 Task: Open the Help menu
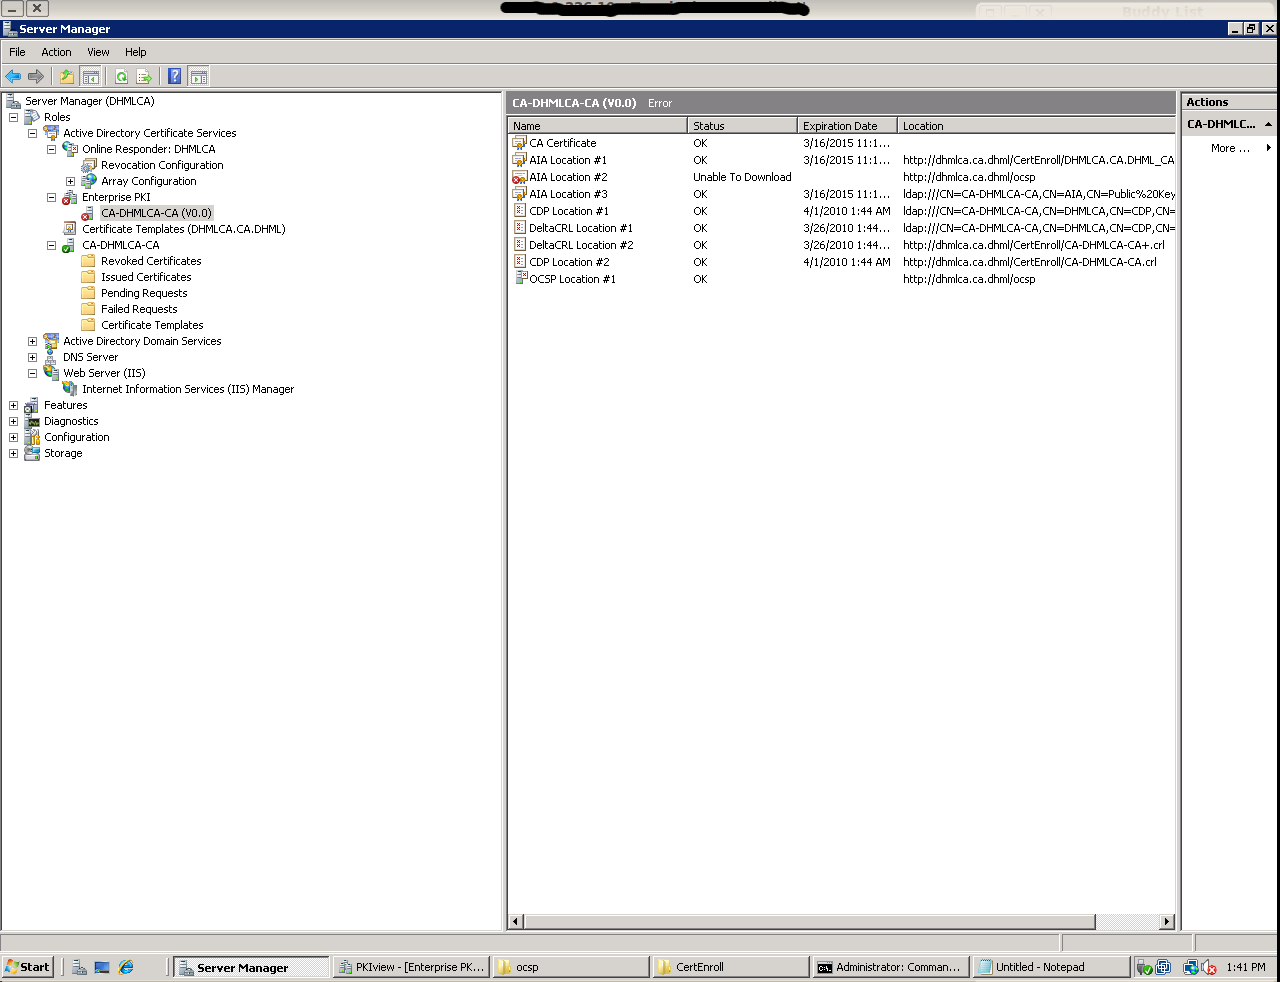[x=135, y=52]
